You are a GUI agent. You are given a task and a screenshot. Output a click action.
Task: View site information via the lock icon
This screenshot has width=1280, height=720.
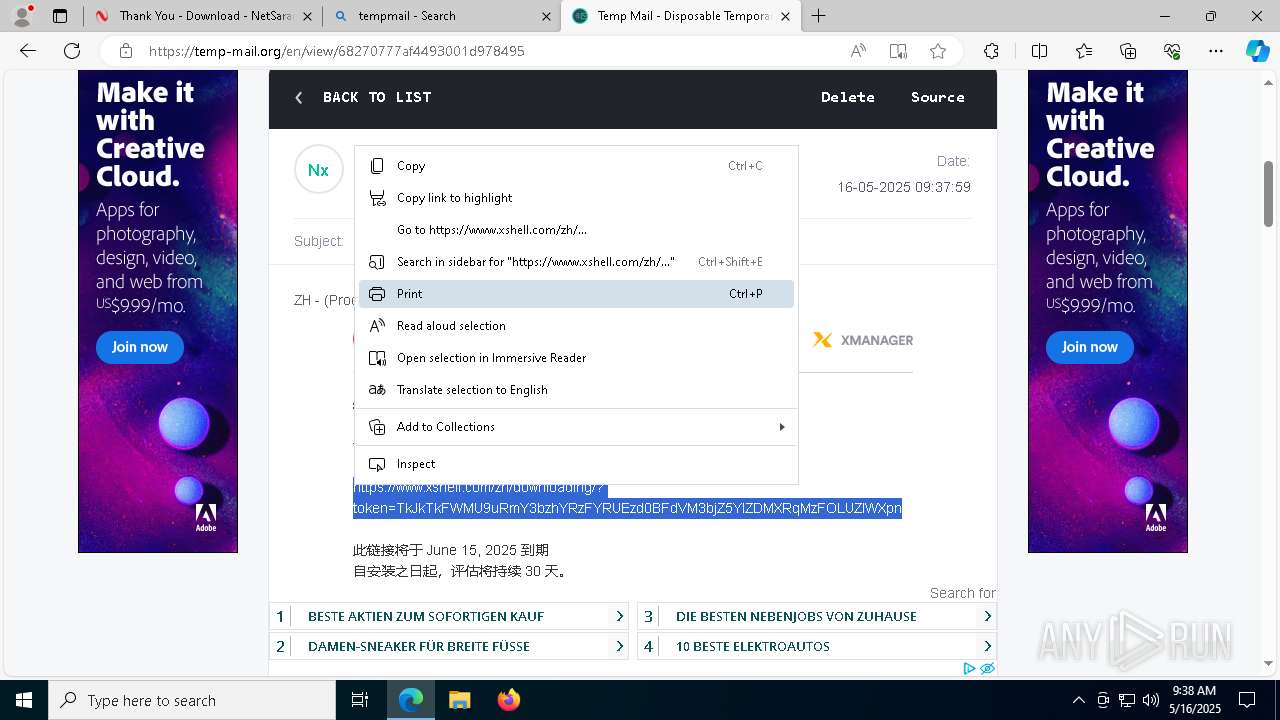point(126,51)
